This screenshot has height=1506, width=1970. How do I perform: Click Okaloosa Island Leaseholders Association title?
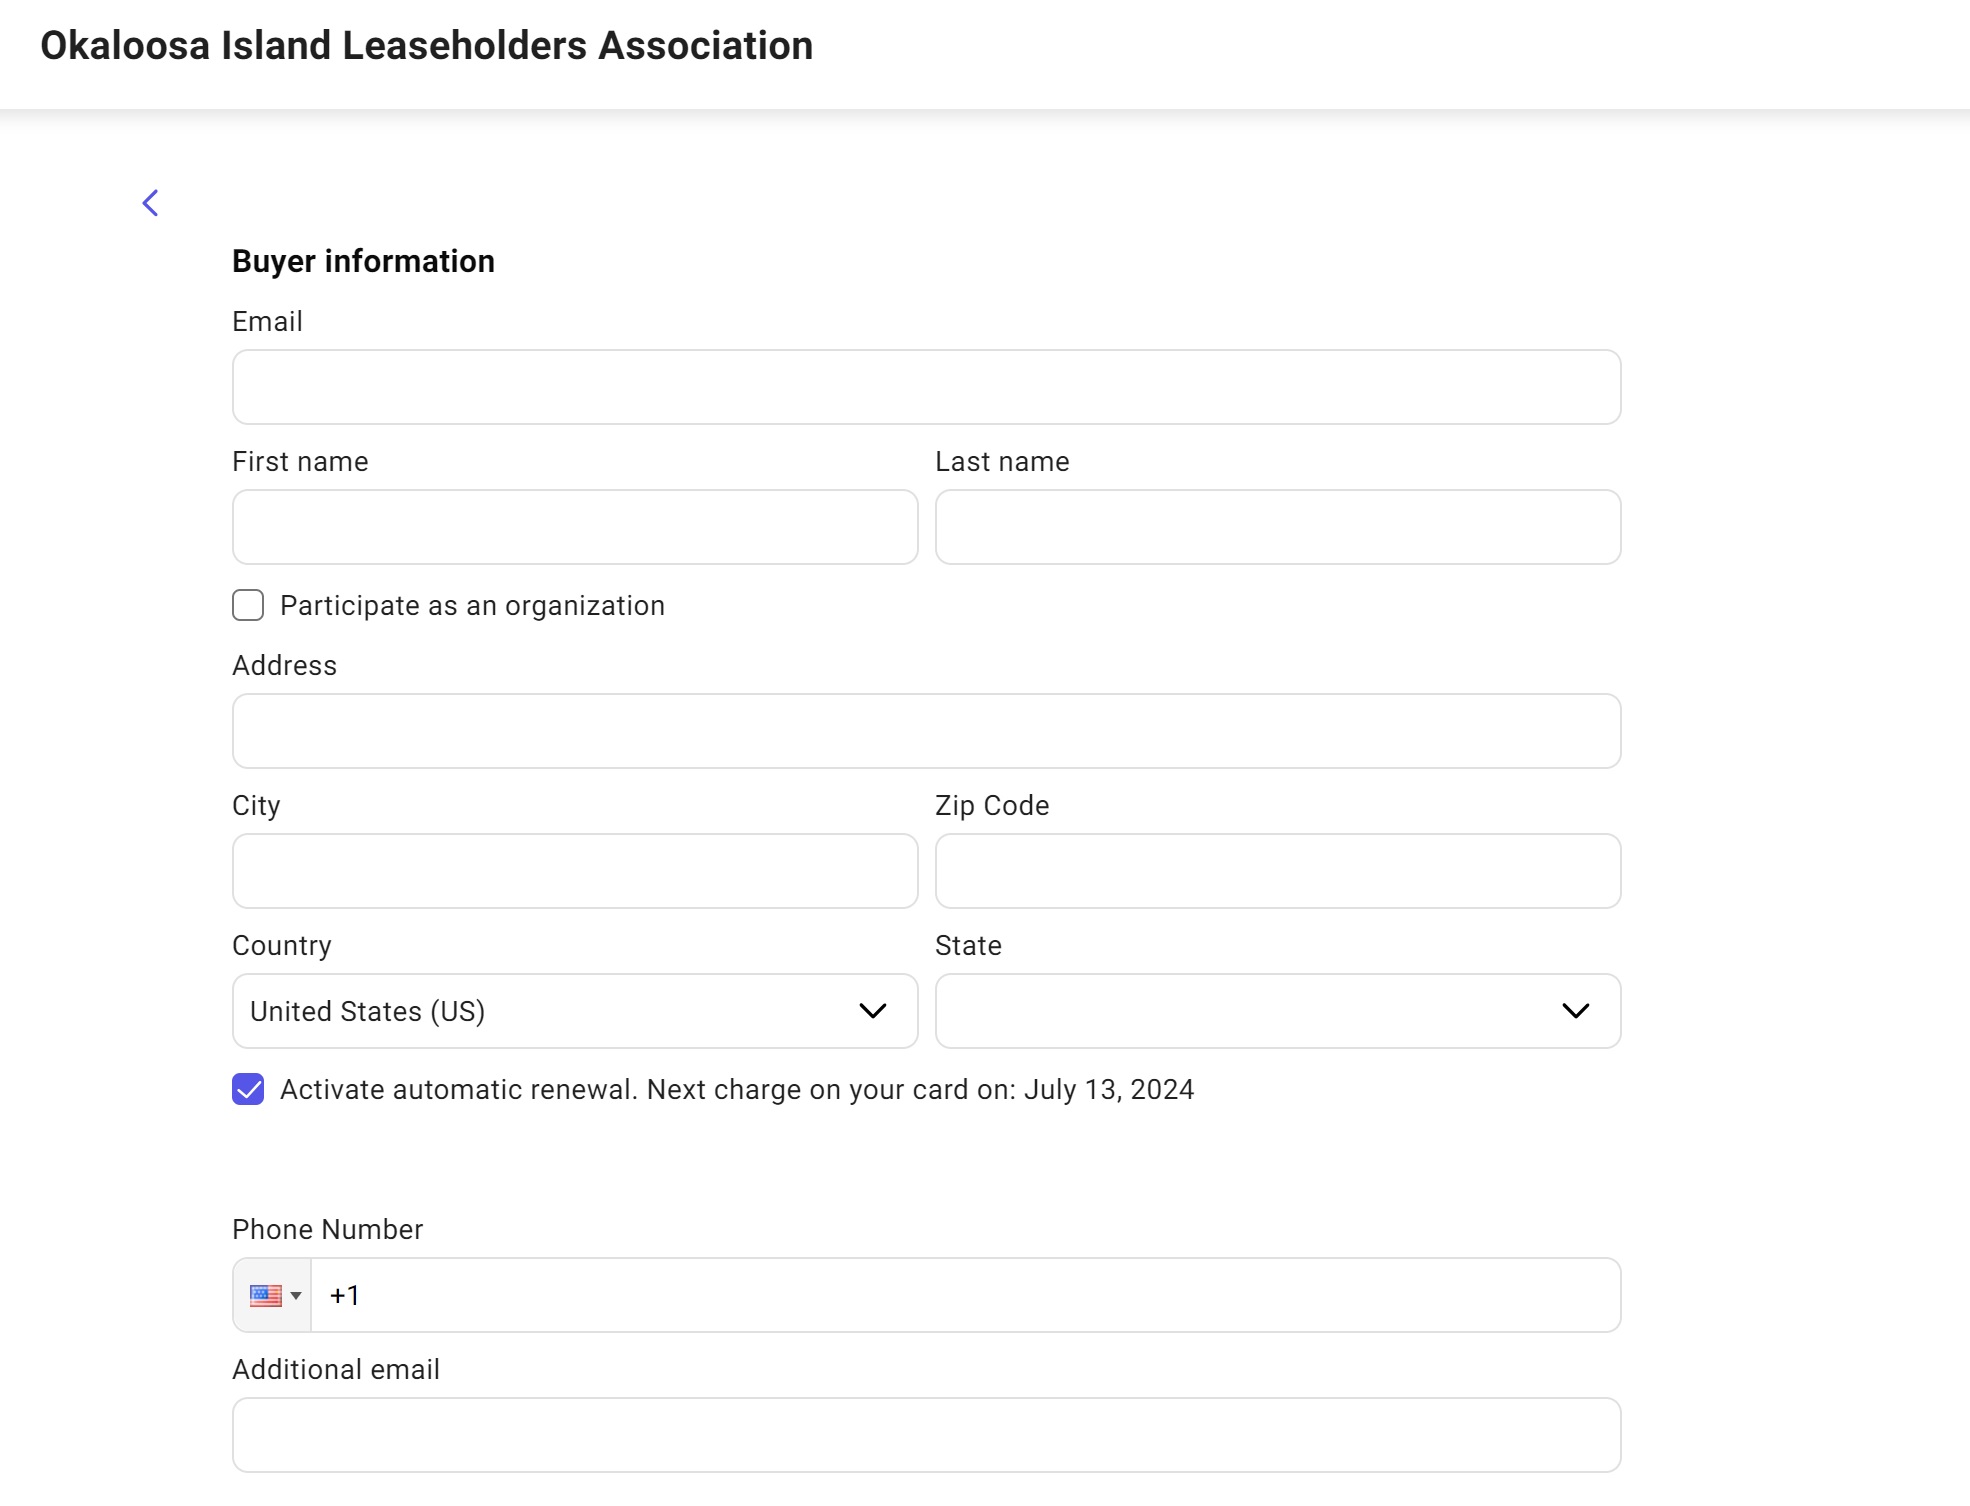tap(426, 46)
